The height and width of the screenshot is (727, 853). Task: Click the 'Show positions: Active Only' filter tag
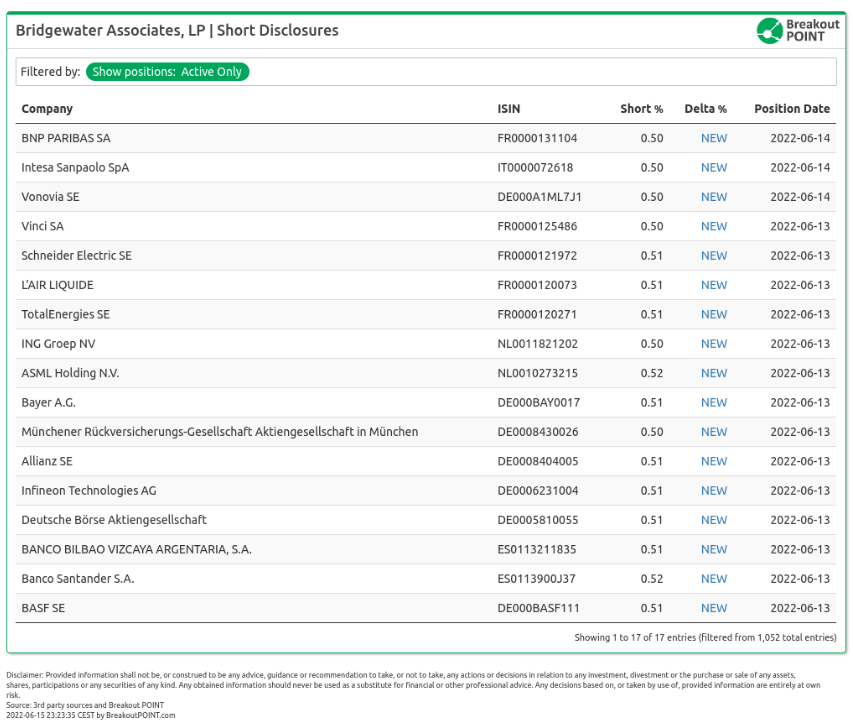(167, 72)
